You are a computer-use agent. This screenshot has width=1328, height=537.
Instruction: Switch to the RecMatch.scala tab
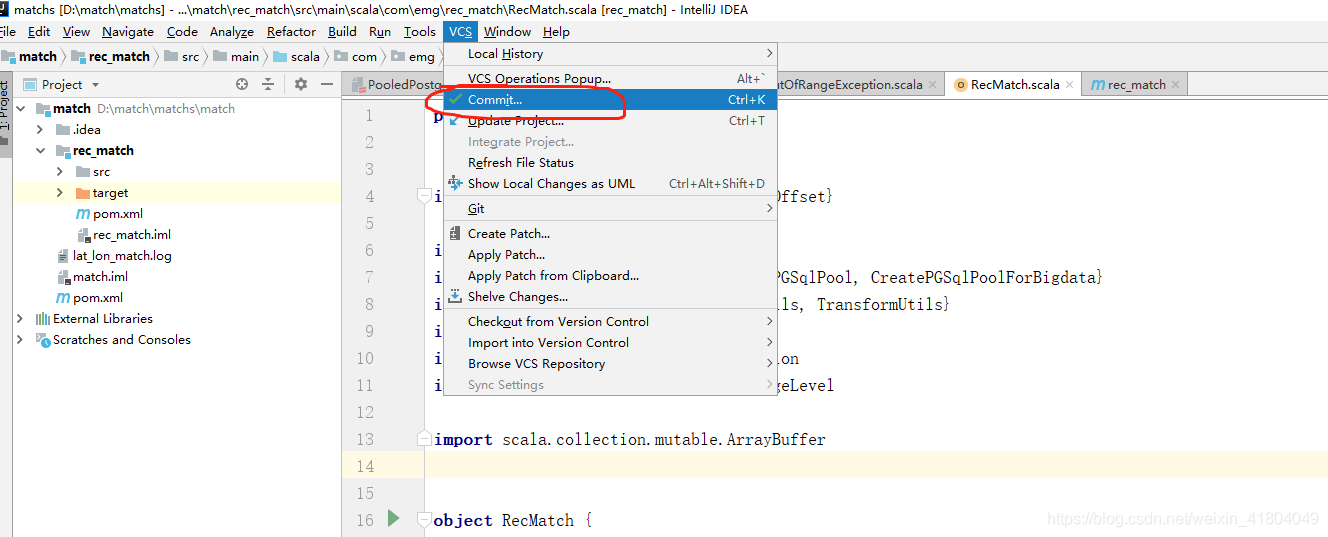point(1014,85)
